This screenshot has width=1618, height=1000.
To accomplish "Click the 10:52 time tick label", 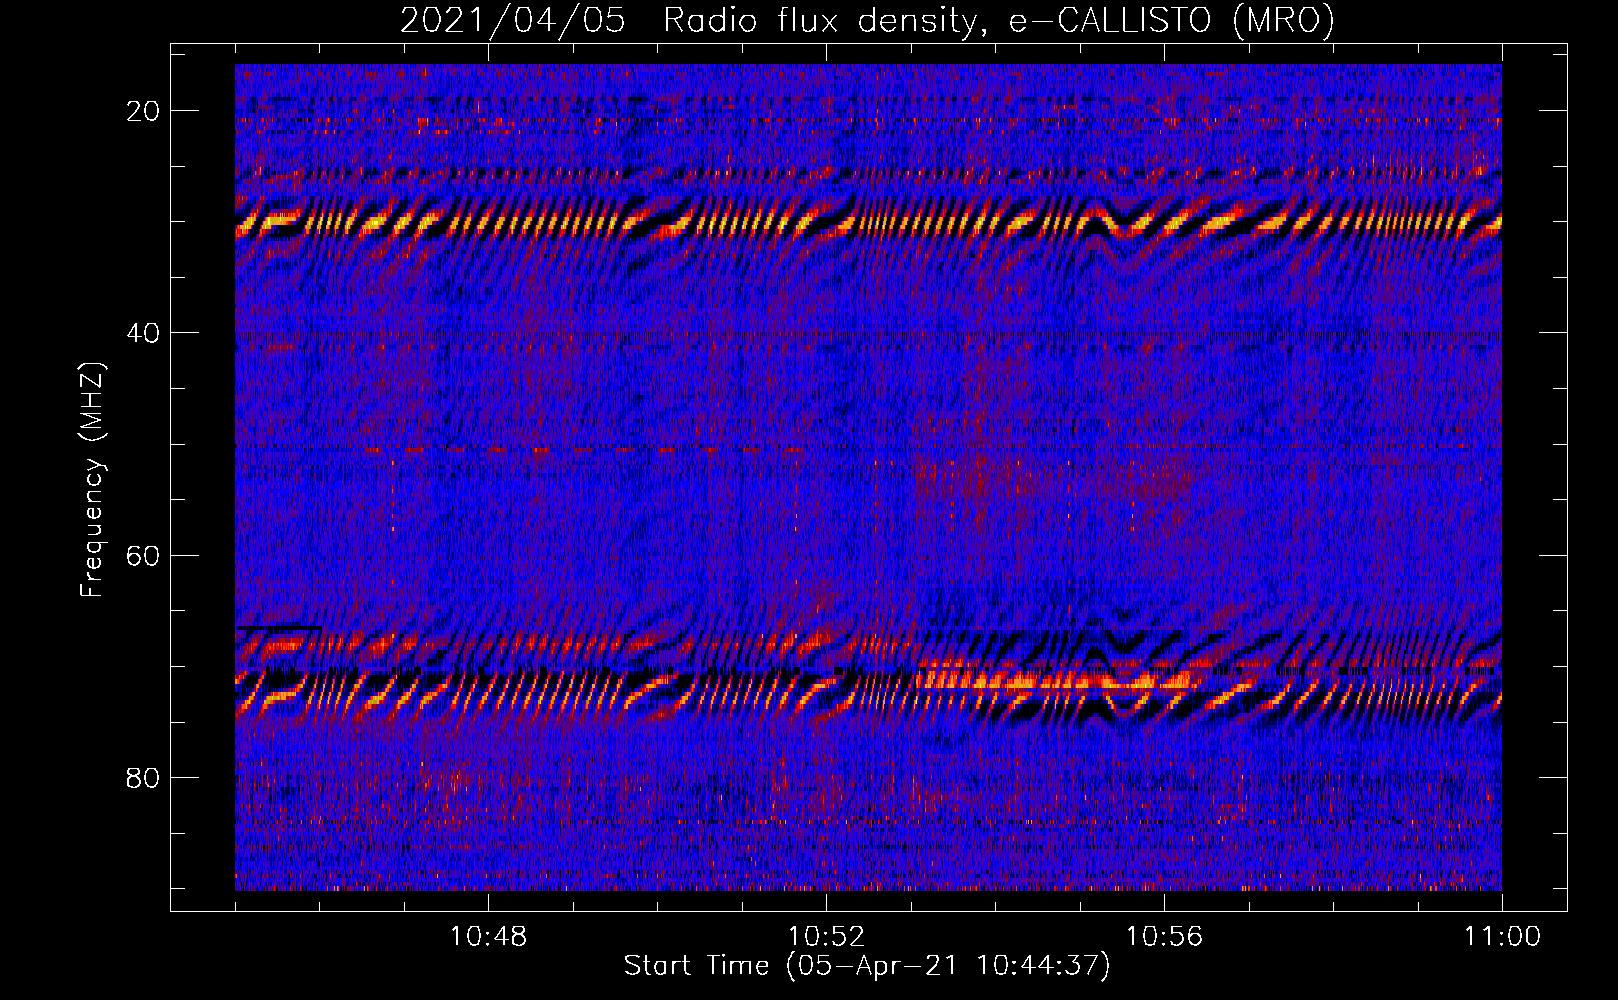I will [x=826, y=937].
